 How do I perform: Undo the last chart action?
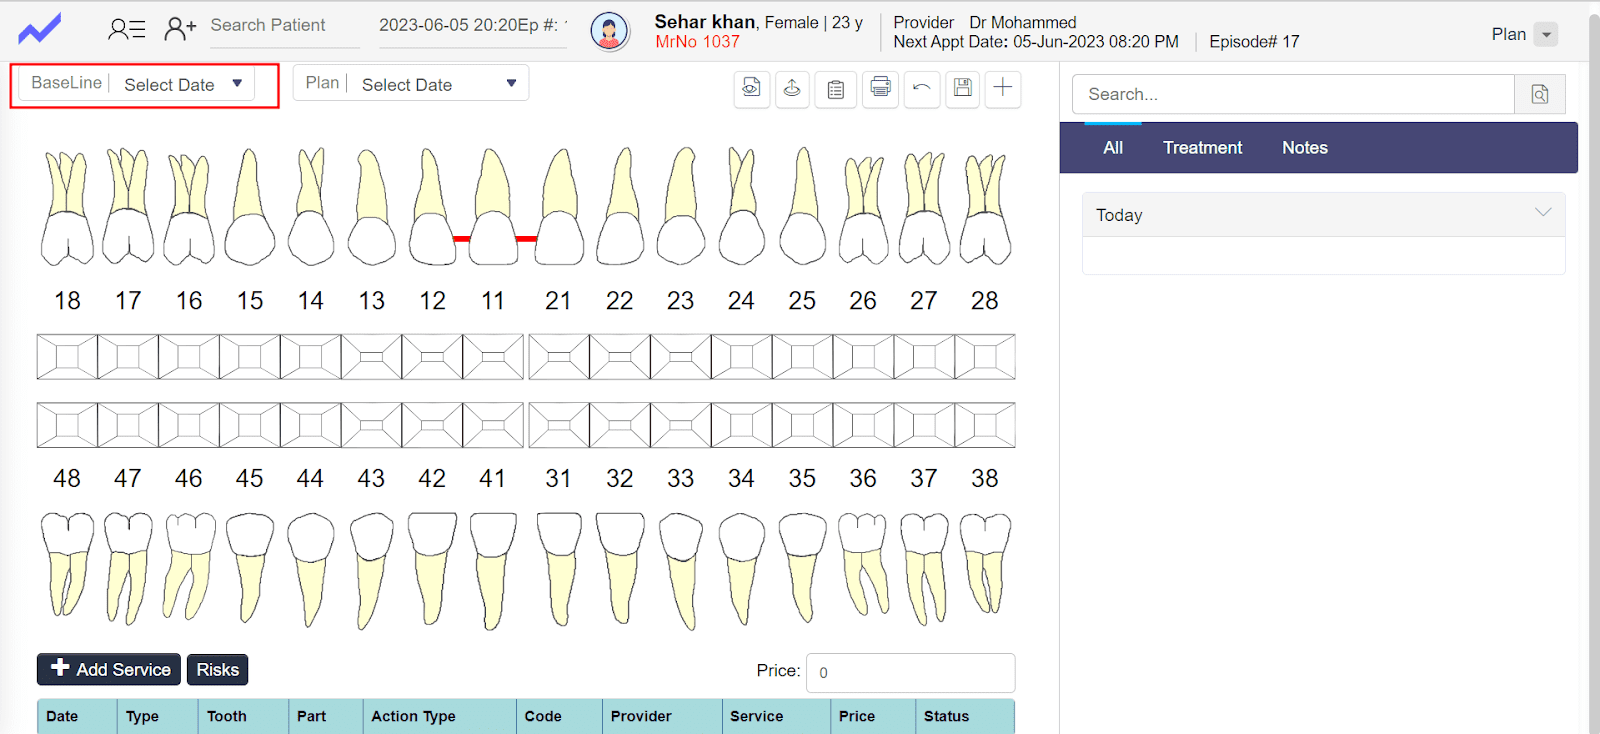tap(921, 88)
